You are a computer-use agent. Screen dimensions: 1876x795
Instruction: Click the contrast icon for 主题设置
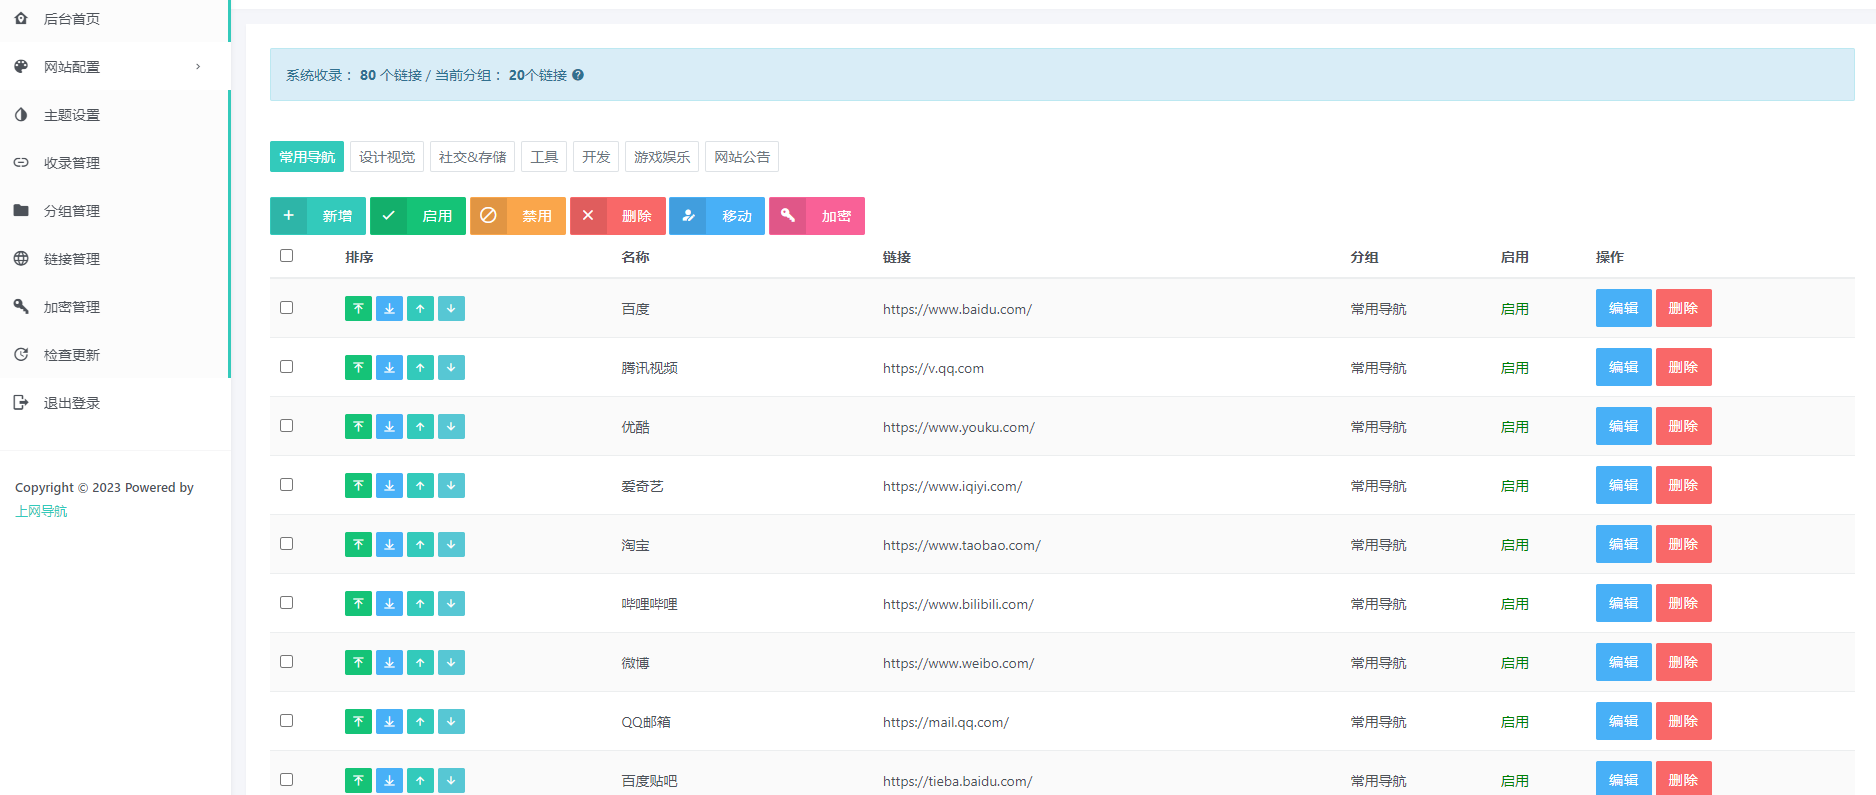(21, 115)
